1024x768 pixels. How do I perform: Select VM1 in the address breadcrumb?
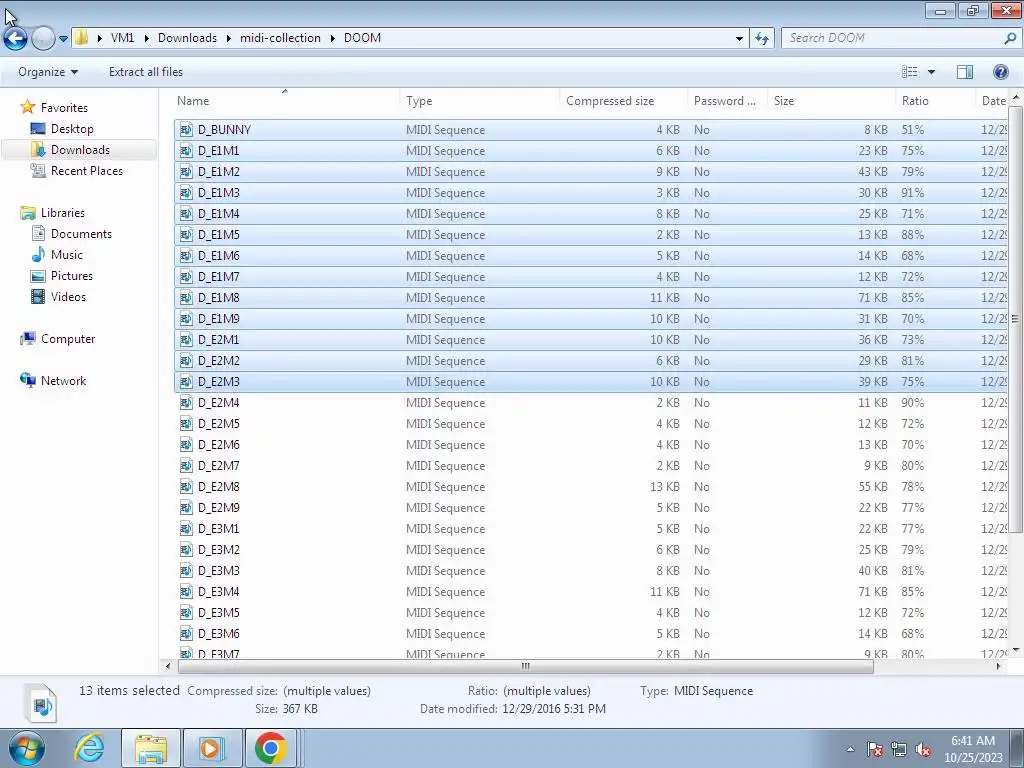(x=122, y=38)
